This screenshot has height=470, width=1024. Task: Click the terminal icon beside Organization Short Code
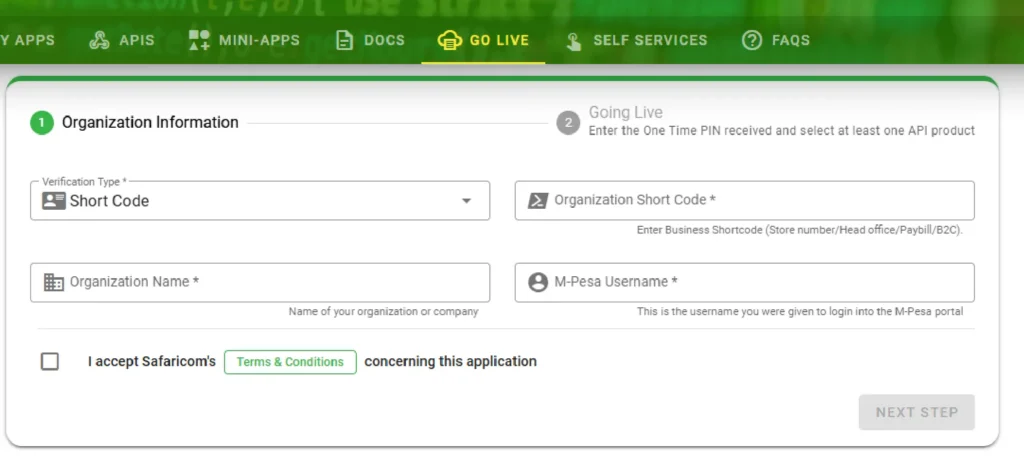tap(538, 200)
